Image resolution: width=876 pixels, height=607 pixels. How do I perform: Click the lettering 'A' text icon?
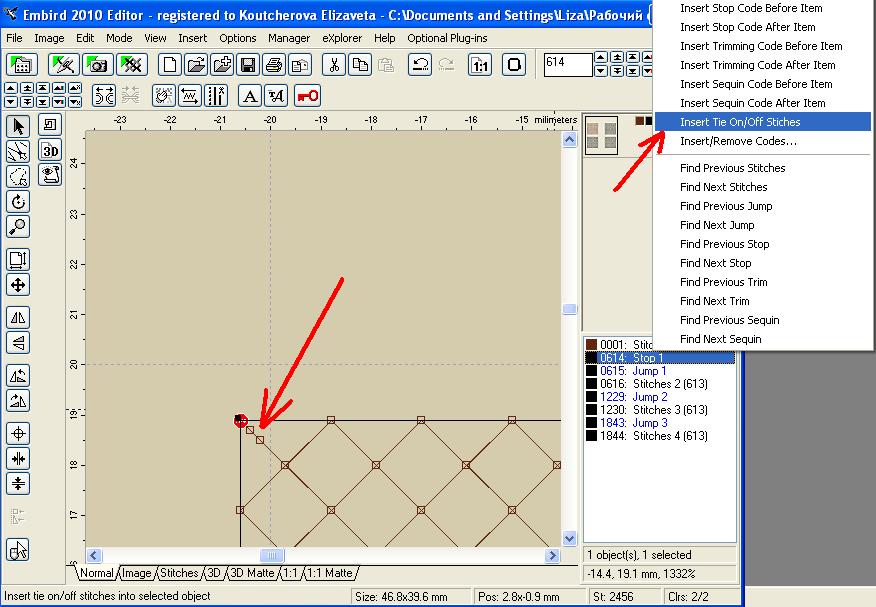(250, 95)
